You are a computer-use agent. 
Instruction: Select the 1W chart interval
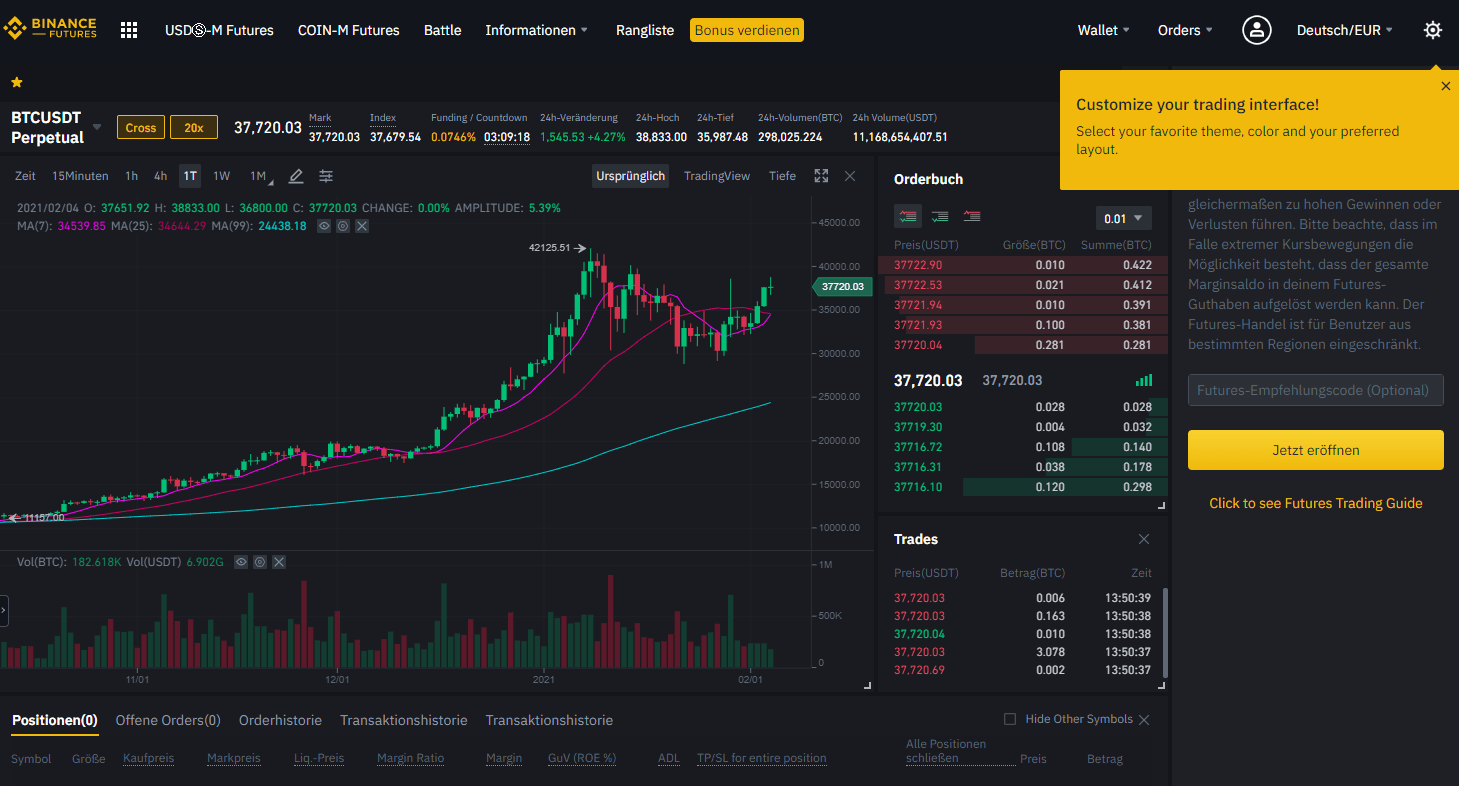(221, 176)
